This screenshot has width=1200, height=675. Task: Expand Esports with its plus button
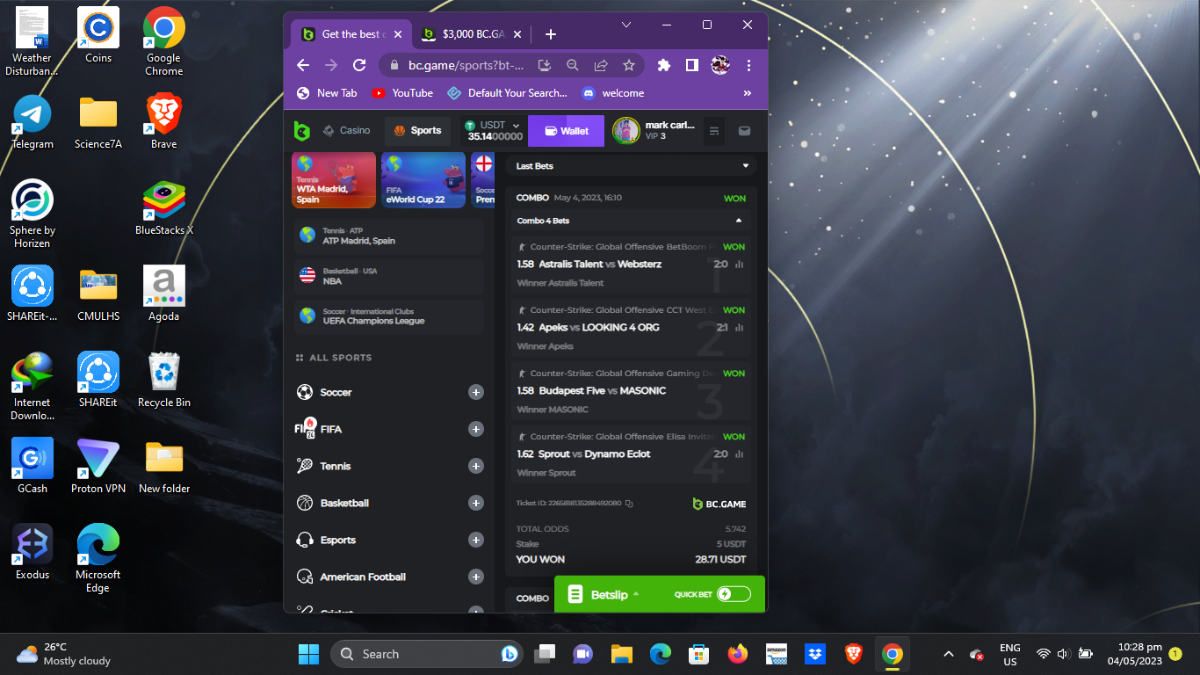coord(476,540)
